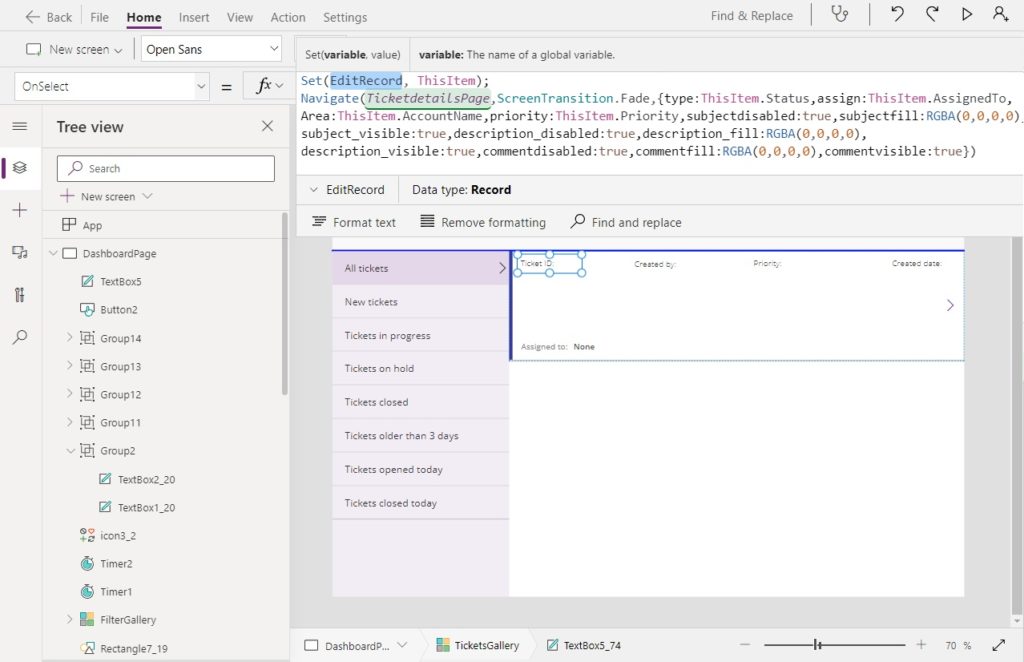The width and height of the screenshot is (1024, 662).
Task: Open the App checker stethoscope icon
Action: point(839,15)
